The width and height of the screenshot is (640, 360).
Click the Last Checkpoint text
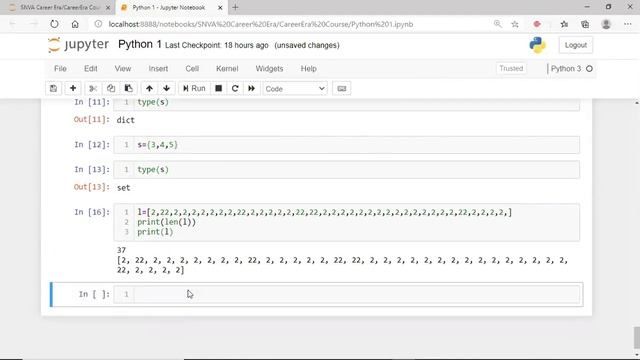(217, 45)
